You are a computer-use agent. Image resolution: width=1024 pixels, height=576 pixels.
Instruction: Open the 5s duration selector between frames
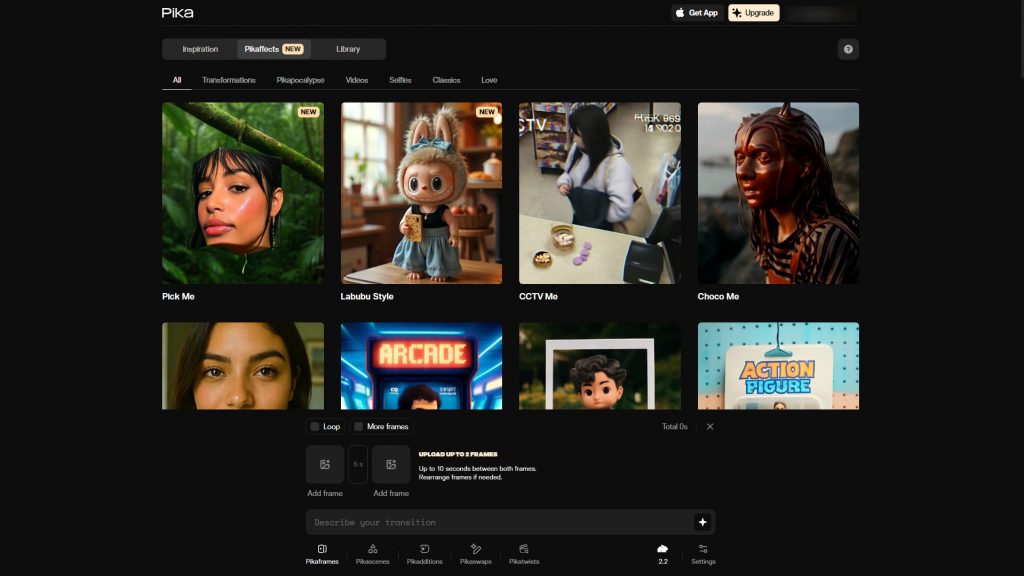[358, 464]
